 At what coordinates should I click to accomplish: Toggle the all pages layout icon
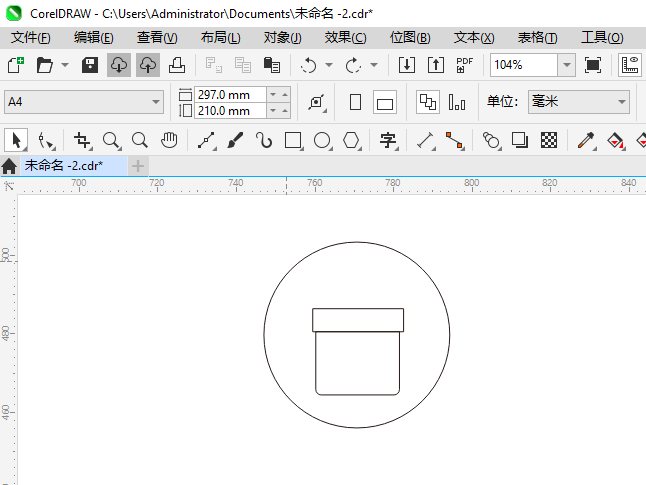428,102
